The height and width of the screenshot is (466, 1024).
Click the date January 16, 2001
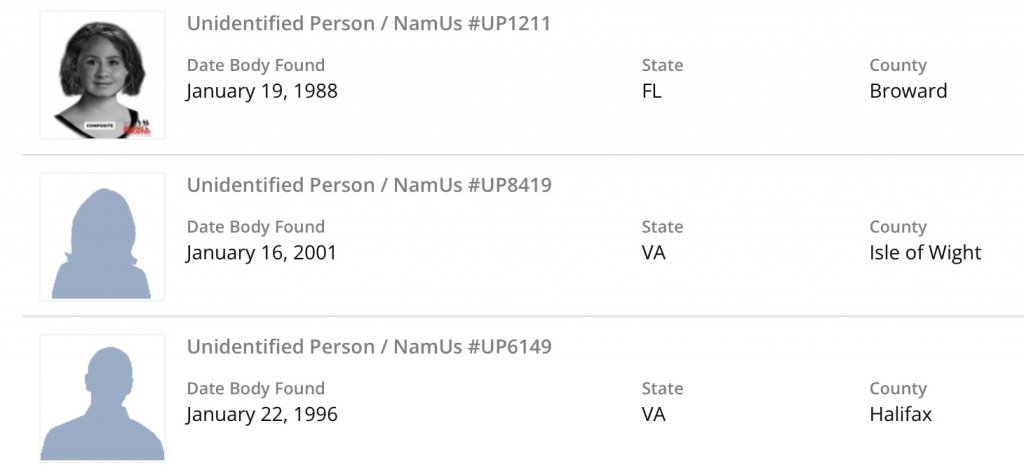(262, 253)
